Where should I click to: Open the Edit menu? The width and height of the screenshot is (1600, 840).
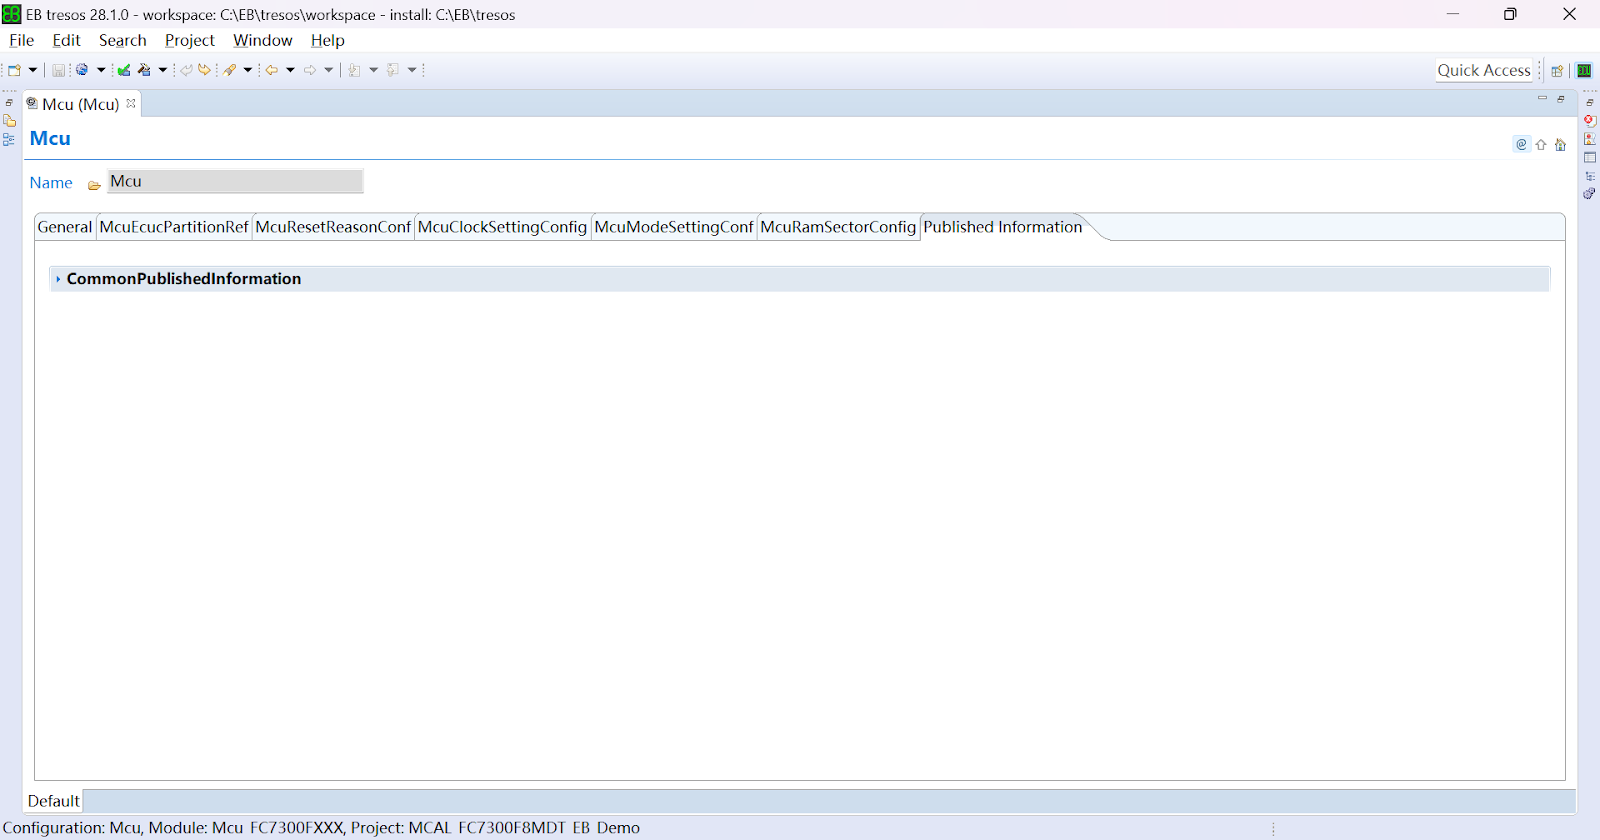[67, 40]
